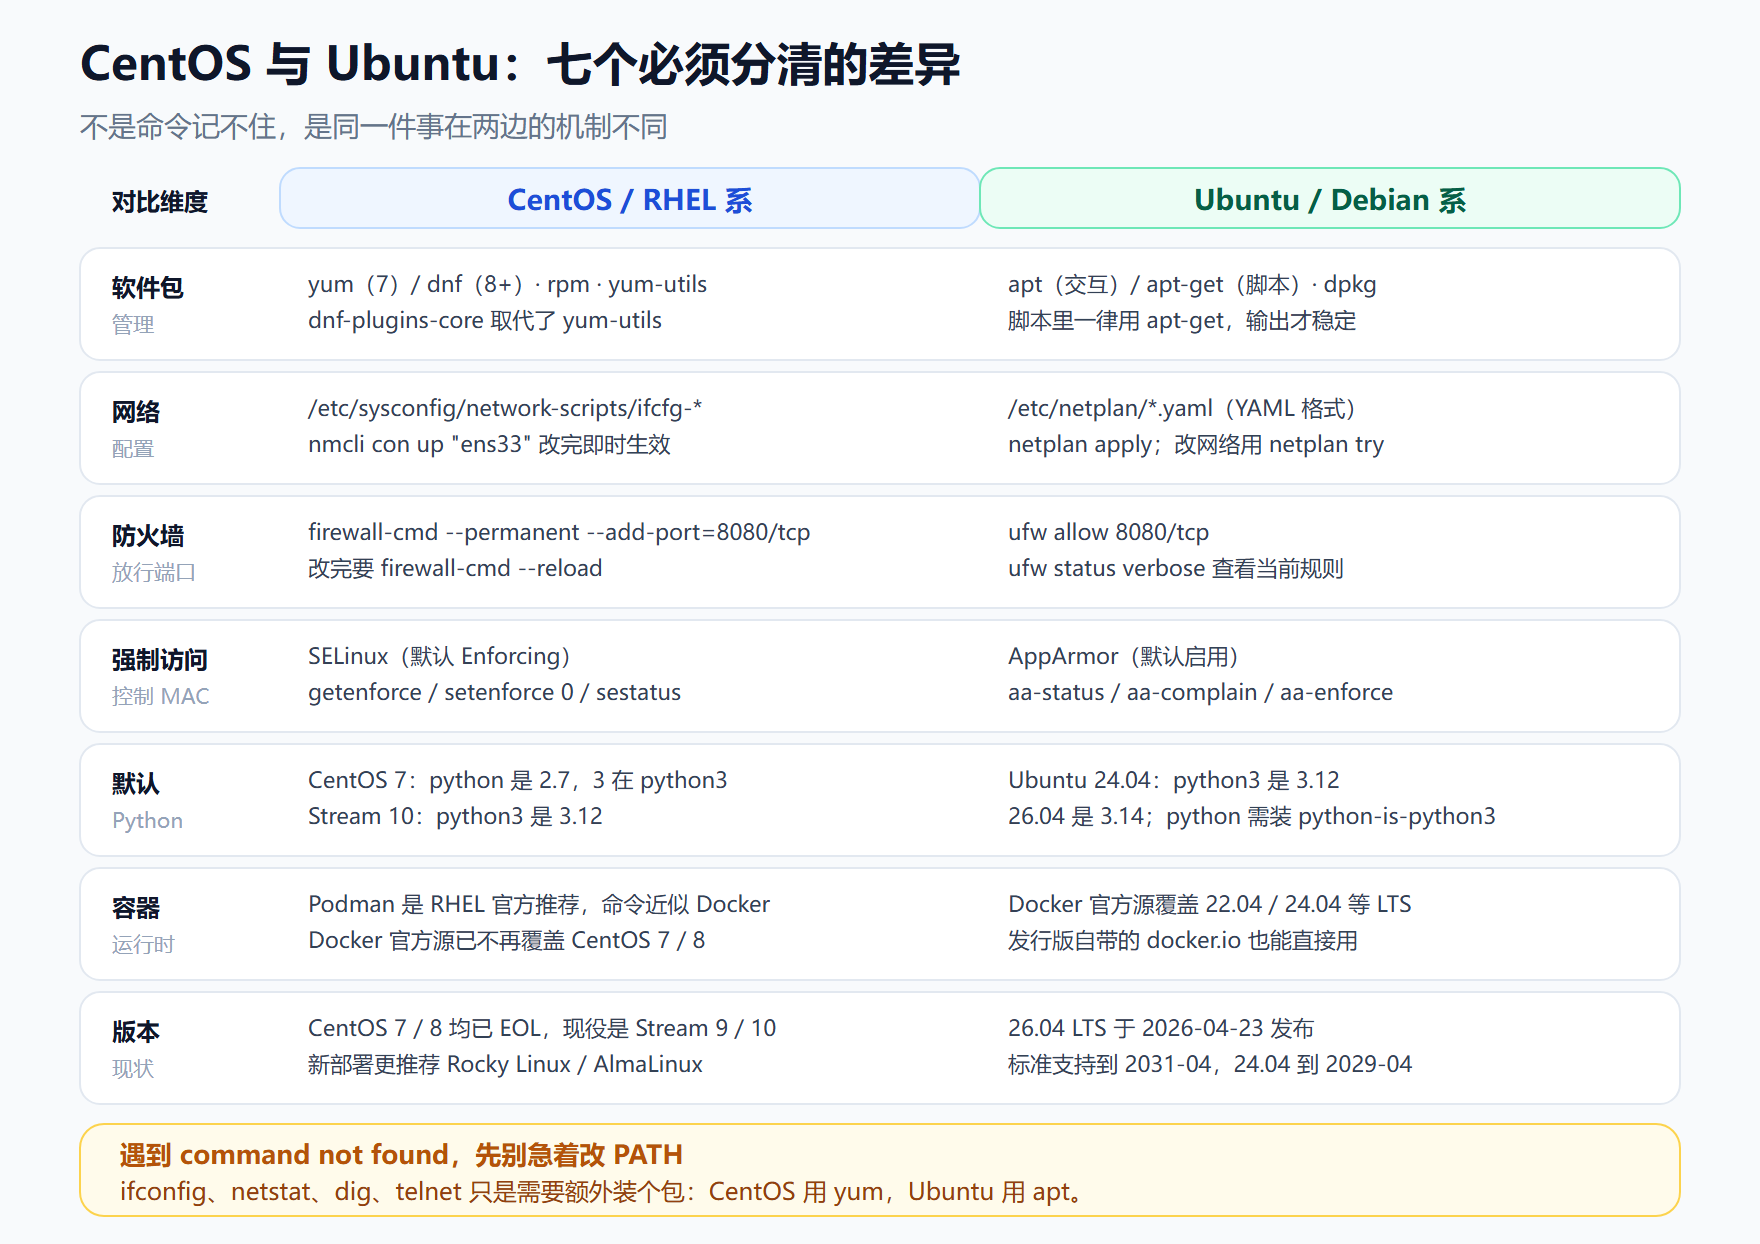Click the note line starting "ifconfig、netstat、dig、telnet"
1760x1244 pixels.
601,1192
